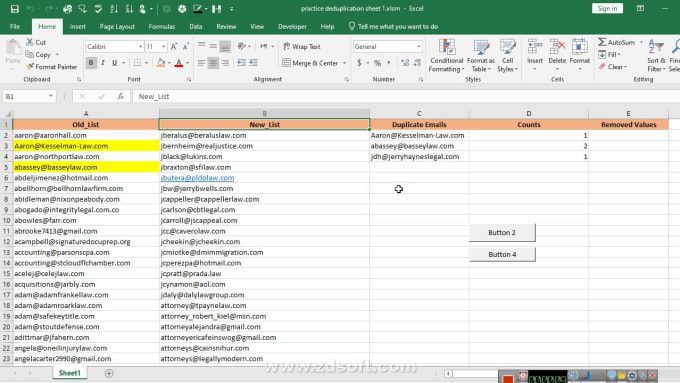The image size is (680, 383).
Task: Expand the Name Box dropdown arrow
Action: click(x=51, y=96)
